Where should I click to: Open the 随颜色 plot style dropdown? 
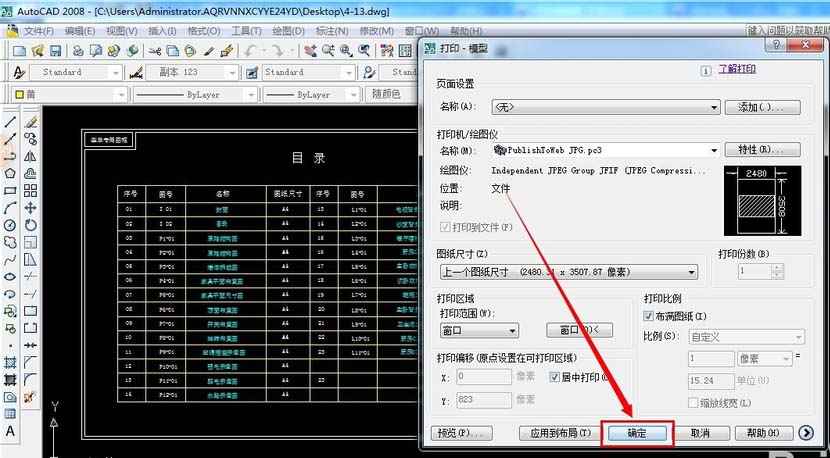pos(392,95)
